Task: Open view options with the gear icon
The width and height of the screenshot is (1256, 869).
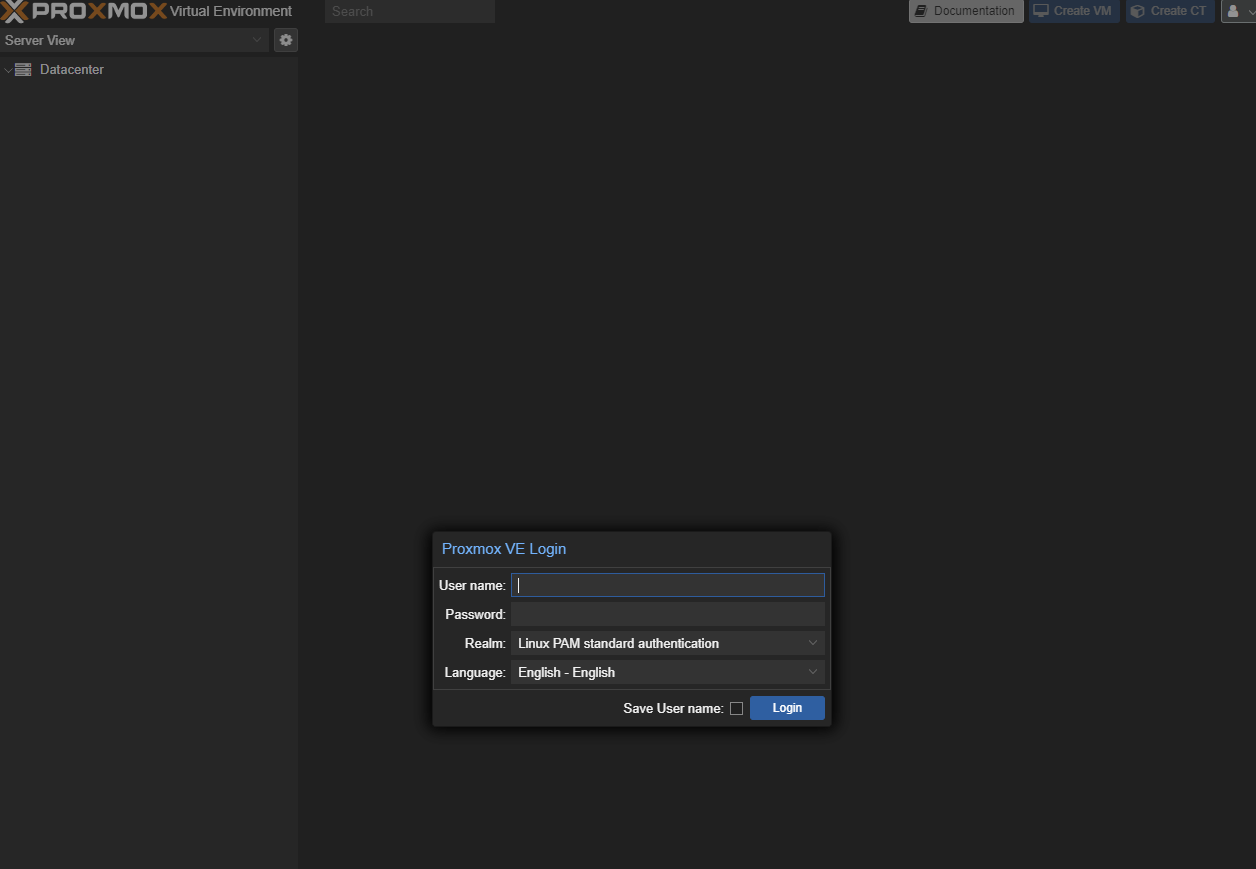Action: [x=285, y=40]
